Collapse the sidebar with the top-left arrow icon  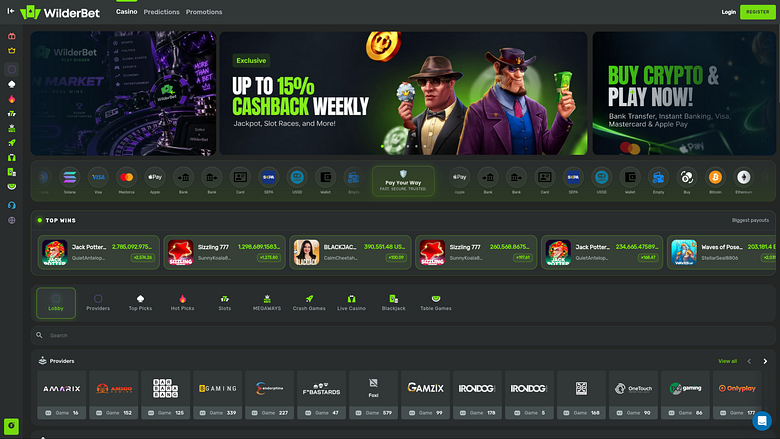pyautogui.click(x=10, y=11)
